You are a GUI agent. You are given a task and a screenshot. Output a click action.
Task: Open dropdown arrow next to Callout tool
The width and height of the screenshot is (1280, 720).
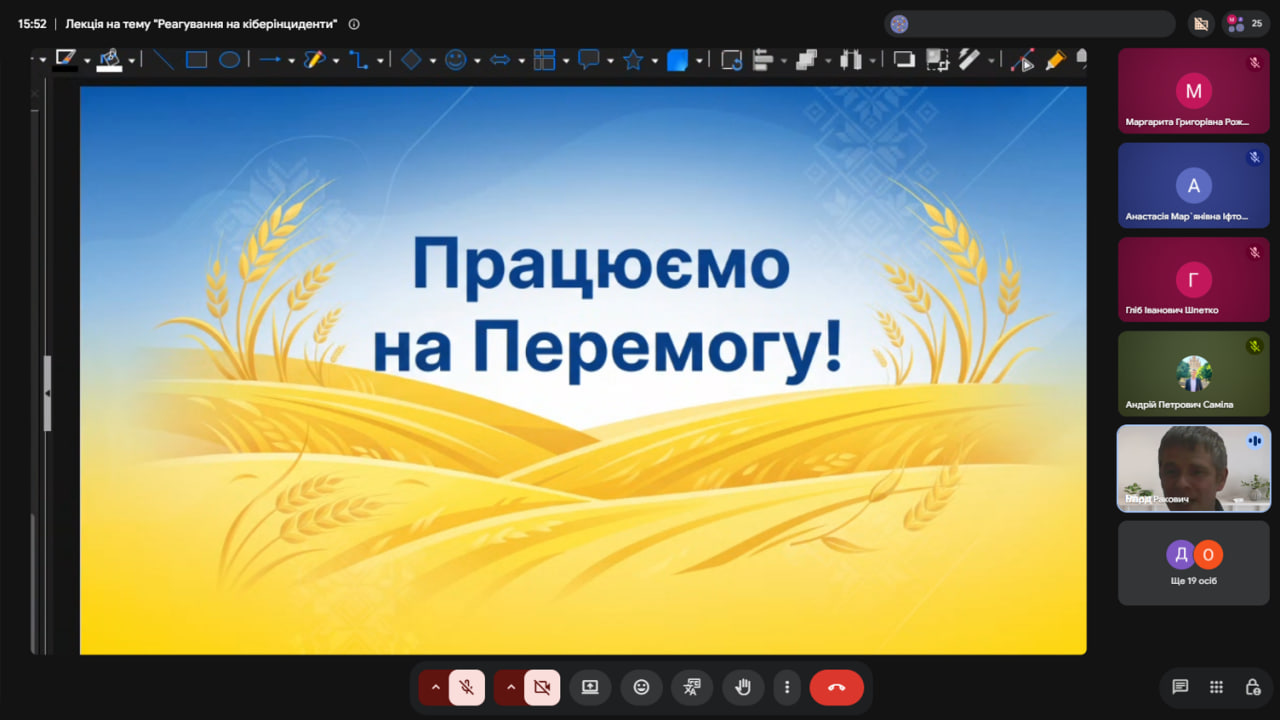[610, 61]
